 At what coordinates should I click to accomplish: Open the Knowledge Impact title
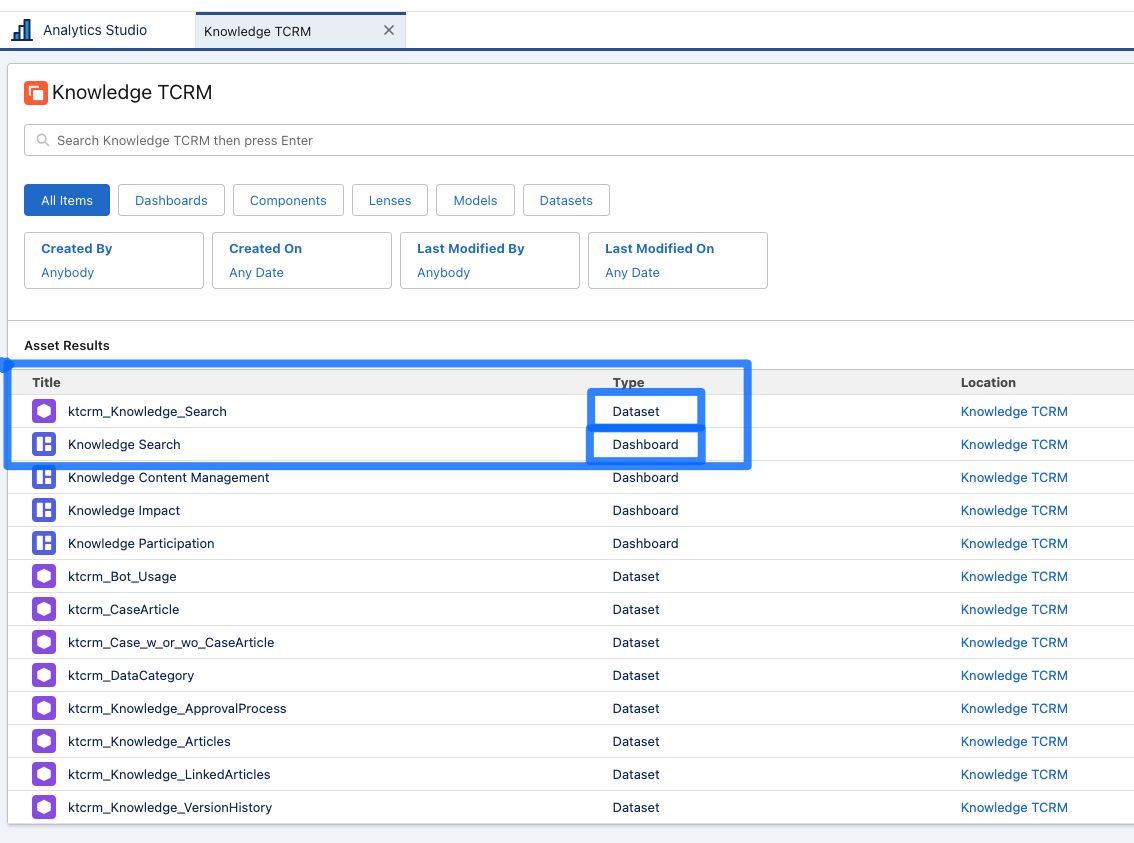pyautogui.click(x=124, y=510)
